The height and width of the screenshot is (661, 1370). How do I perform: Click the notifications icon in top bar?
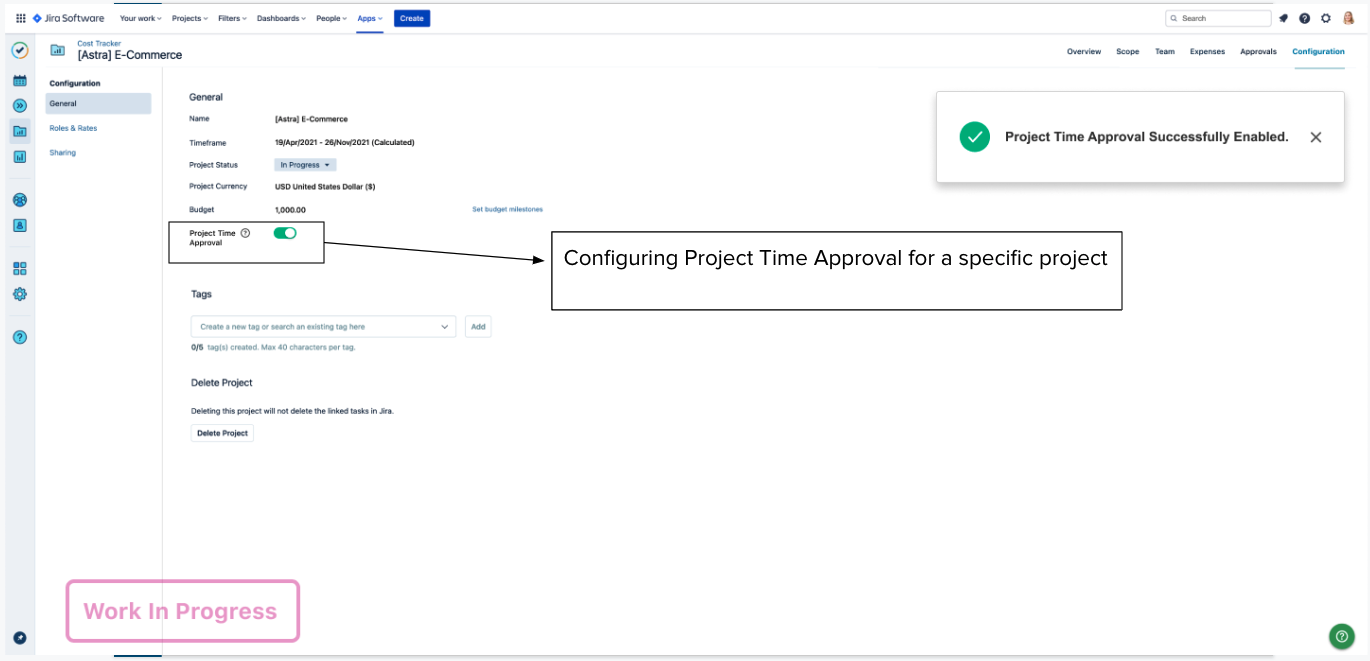[1284, 18]
